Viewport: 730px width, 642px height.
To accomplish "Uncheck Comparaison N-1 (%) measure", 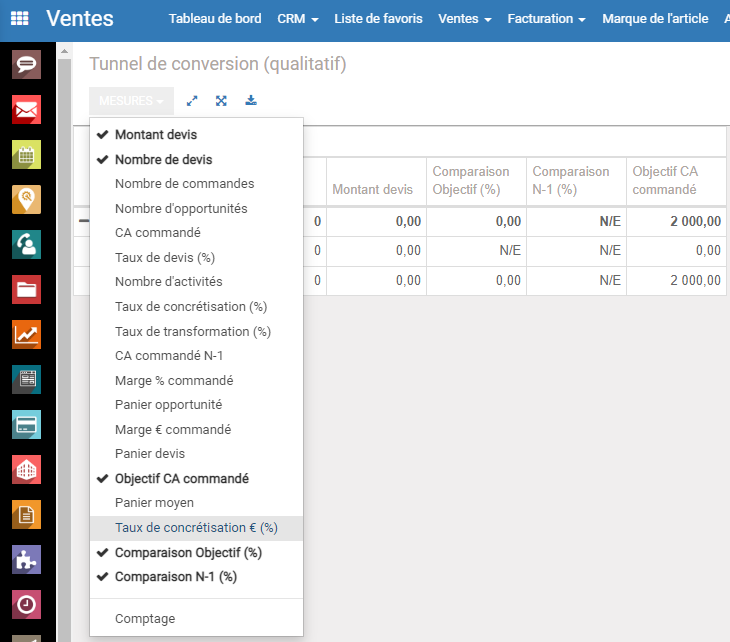I will [x=196, y=576].
